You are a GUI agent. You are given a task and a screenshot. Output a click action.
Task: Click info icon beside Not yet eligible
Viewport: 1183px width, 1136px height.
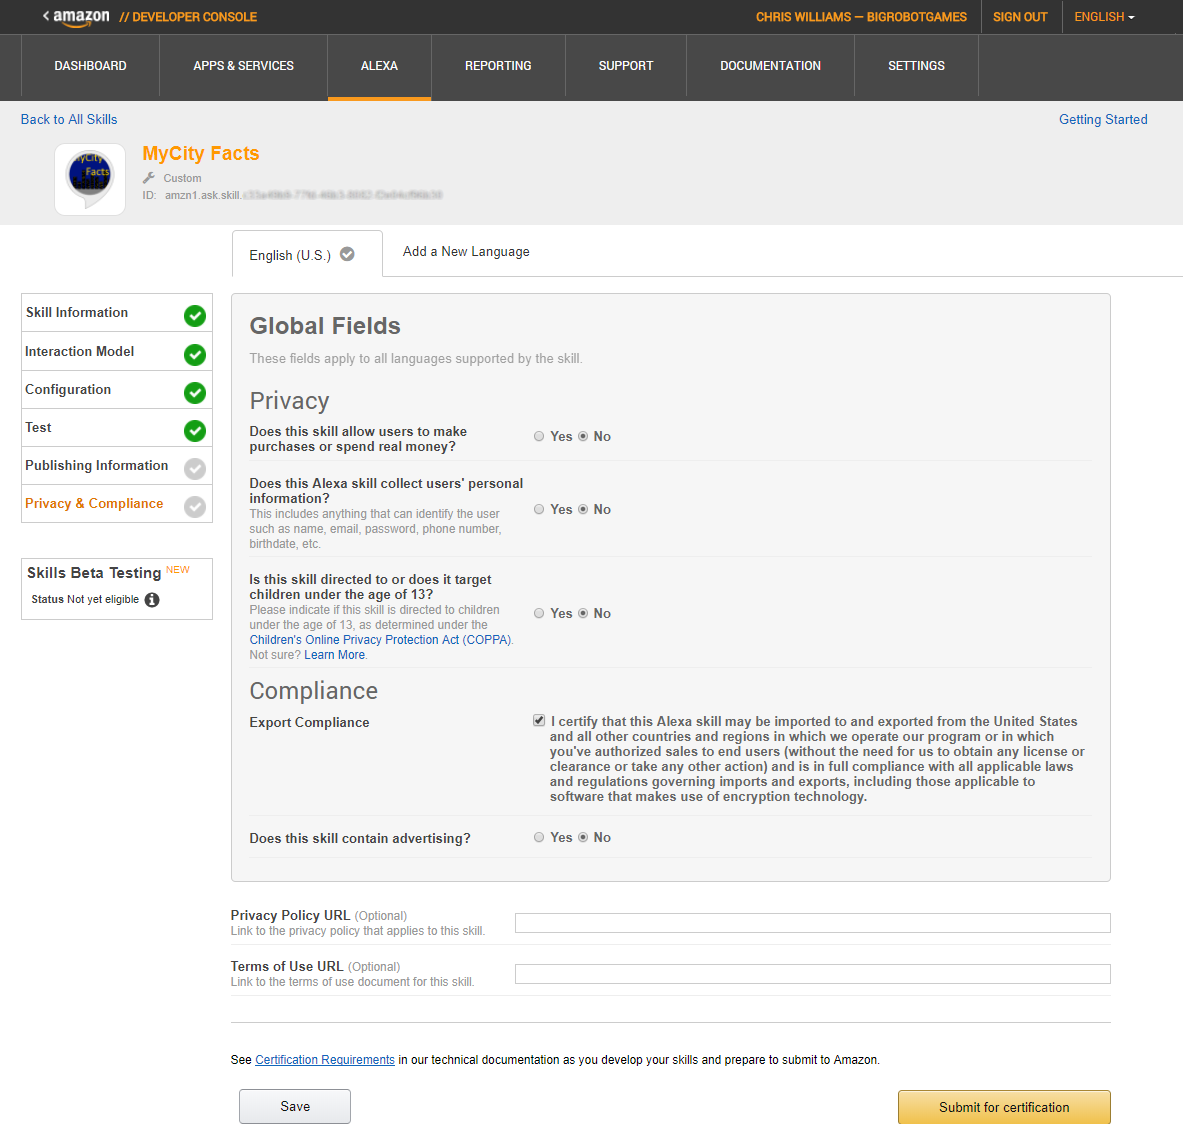coord(152,600)
